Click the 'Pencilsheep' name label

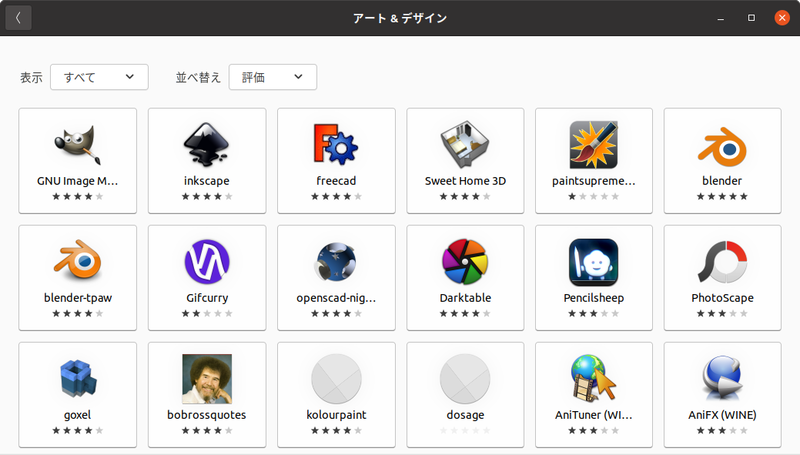pos(593,298)
